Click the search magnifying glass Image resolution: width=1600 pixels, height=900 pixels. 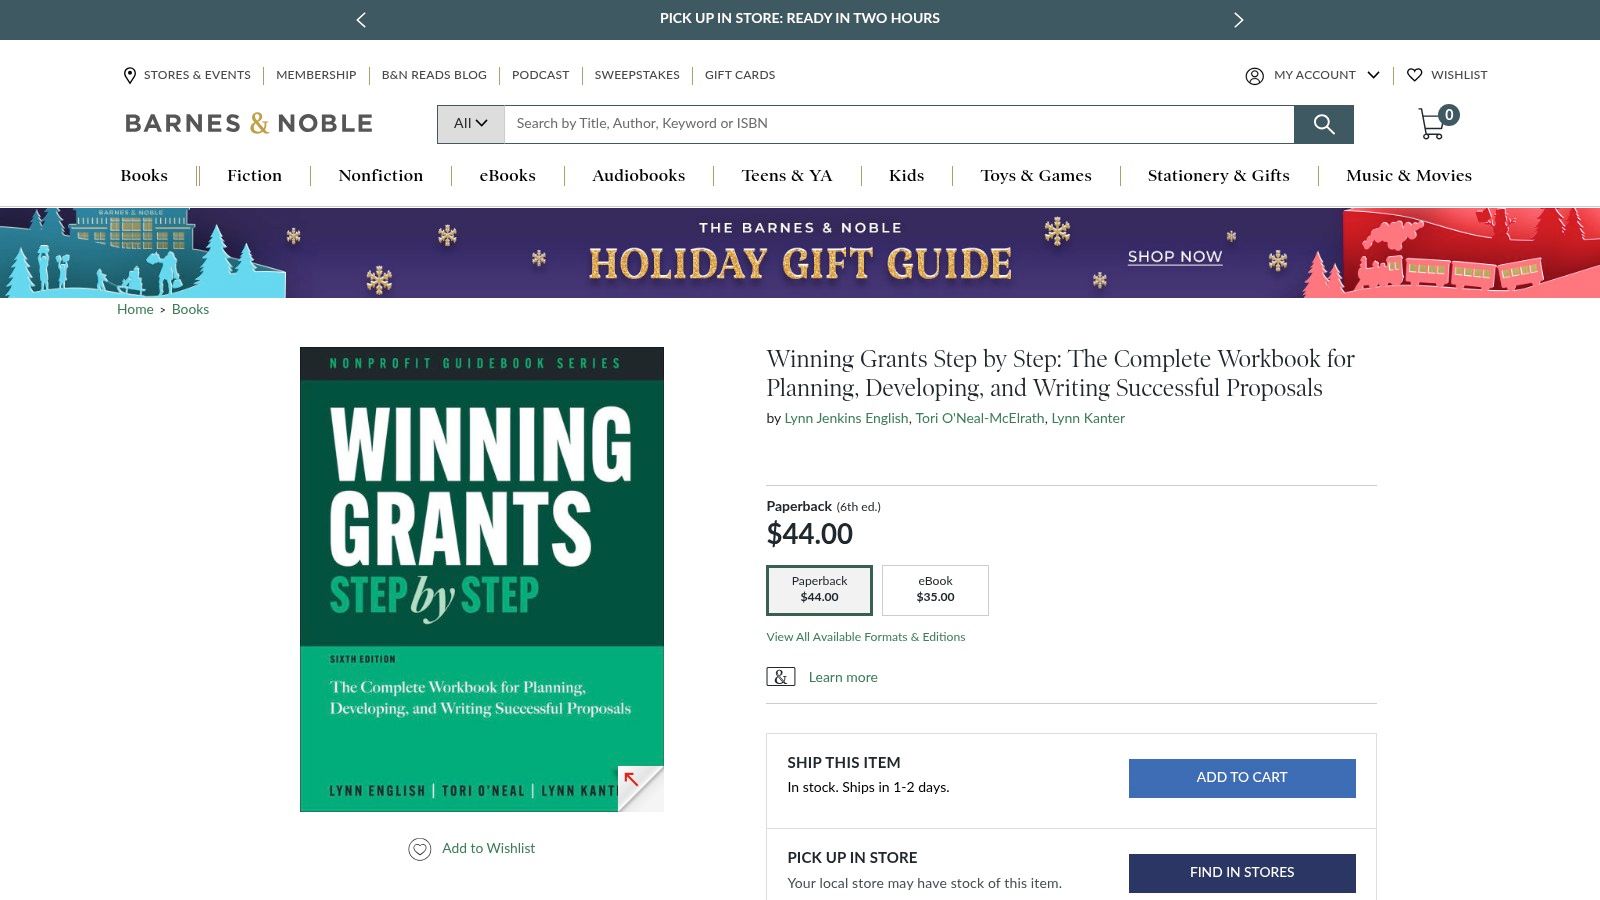coord(1324,124)
